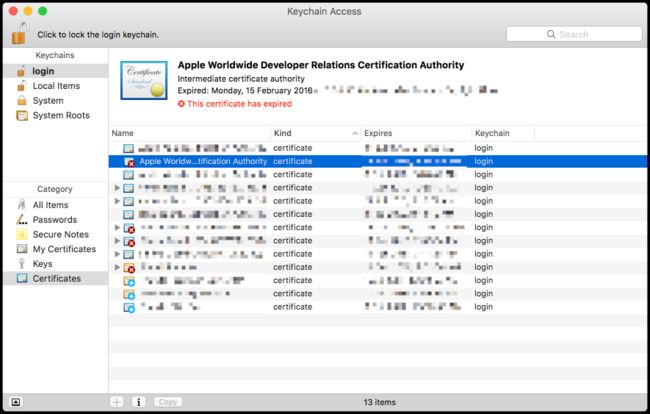Click the certificate icon with blue plus in the last row
Viewport: 650px width, 414px height.
coord(129,307)
